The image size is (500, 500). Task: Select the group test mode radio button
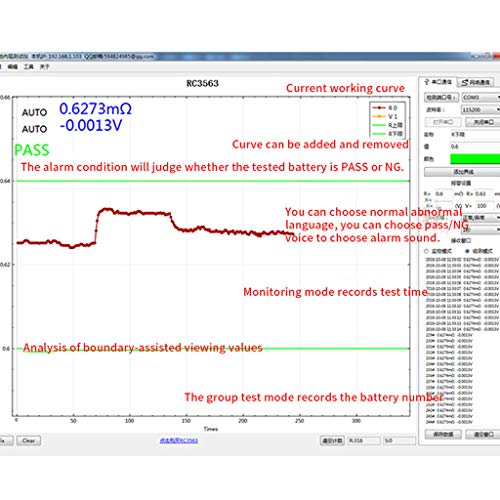[467, 251]
